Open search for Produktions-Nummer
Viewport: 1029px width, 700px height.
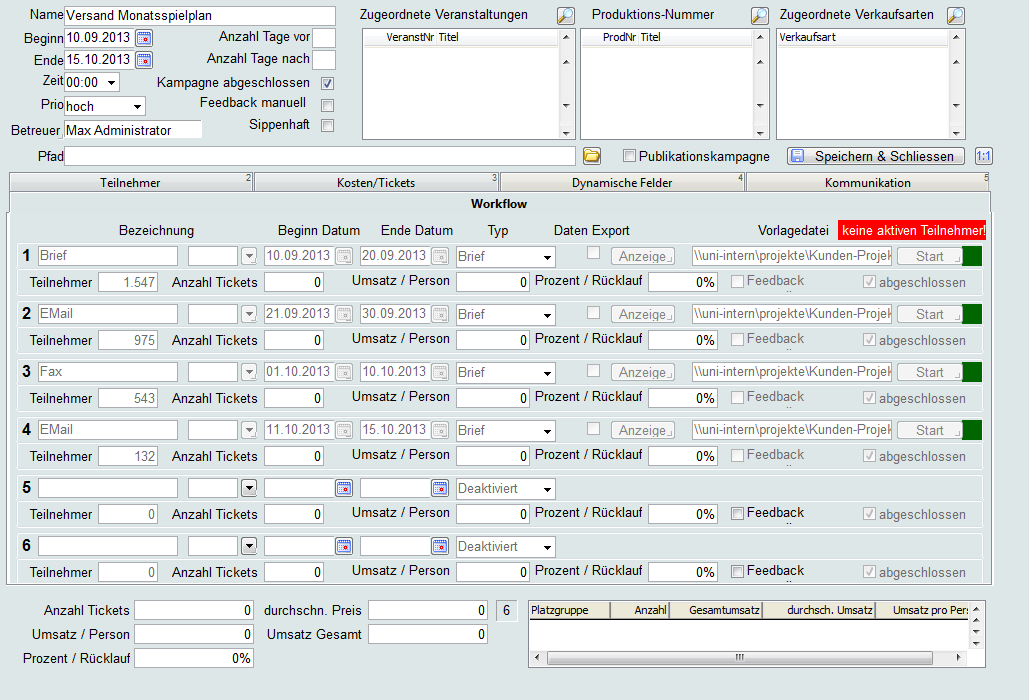point(759,16)
